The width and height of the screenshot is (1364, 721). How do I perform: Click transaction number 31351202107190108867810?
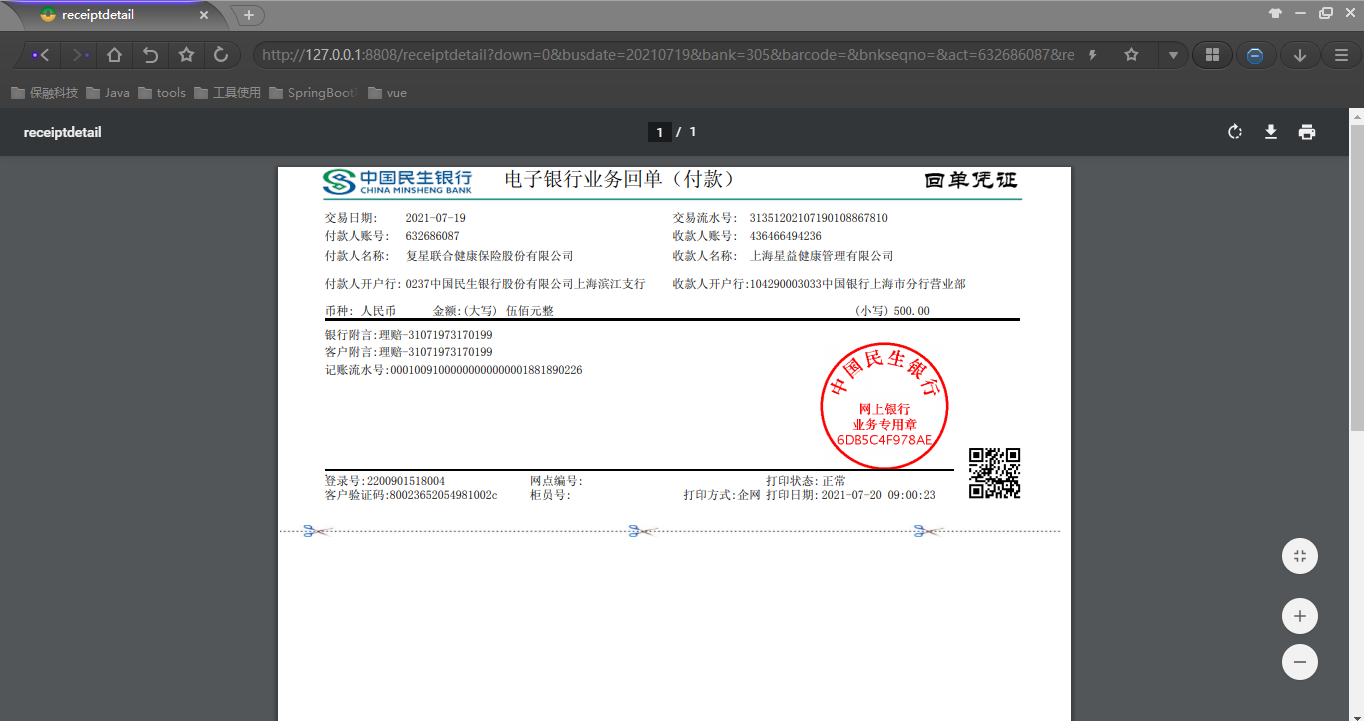coord(818,218)
